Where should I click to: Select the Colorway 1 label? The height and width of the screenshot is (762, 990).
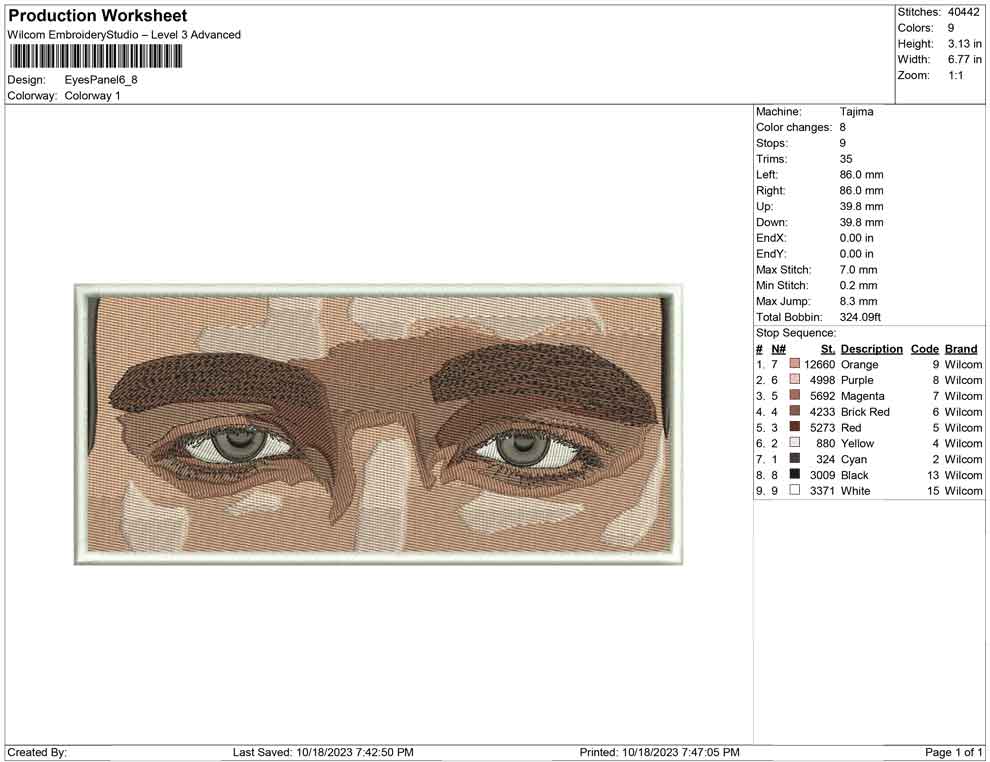coord(92,95)
